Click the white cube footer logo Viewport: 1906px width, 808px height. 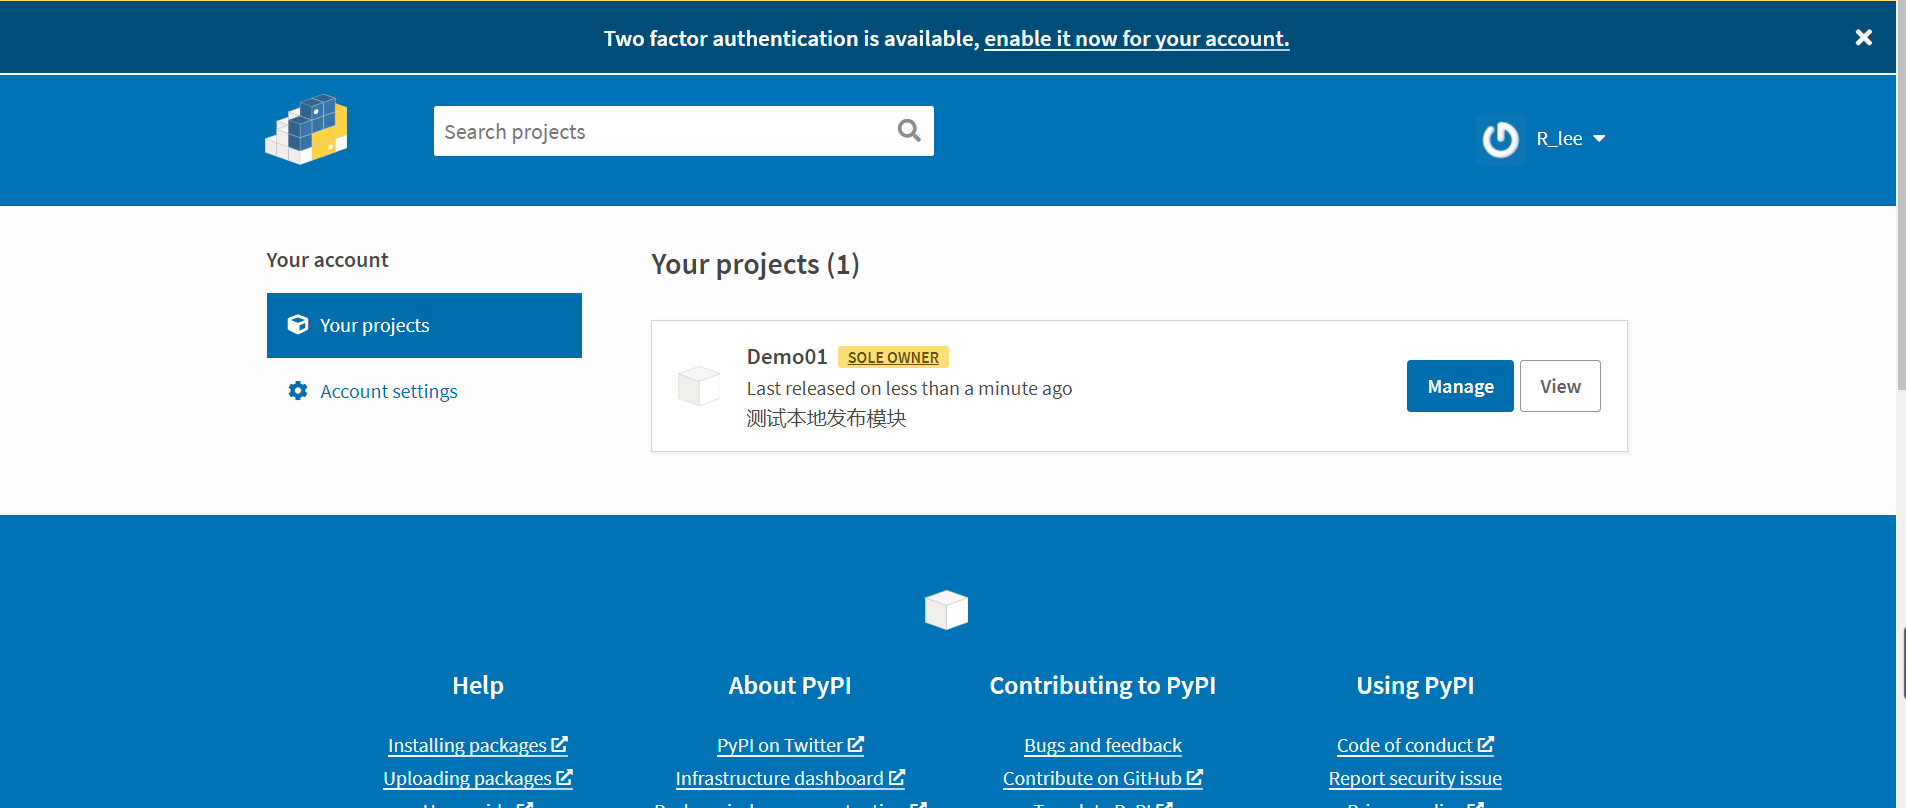point(946,610)
